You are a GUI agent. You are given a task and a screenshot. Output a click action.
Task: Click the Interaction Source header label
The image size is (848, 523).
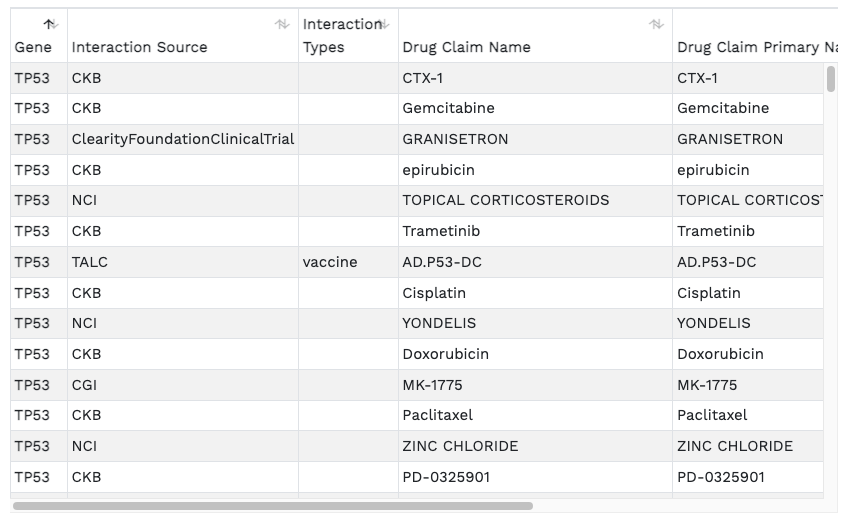[x=140, y=47]
